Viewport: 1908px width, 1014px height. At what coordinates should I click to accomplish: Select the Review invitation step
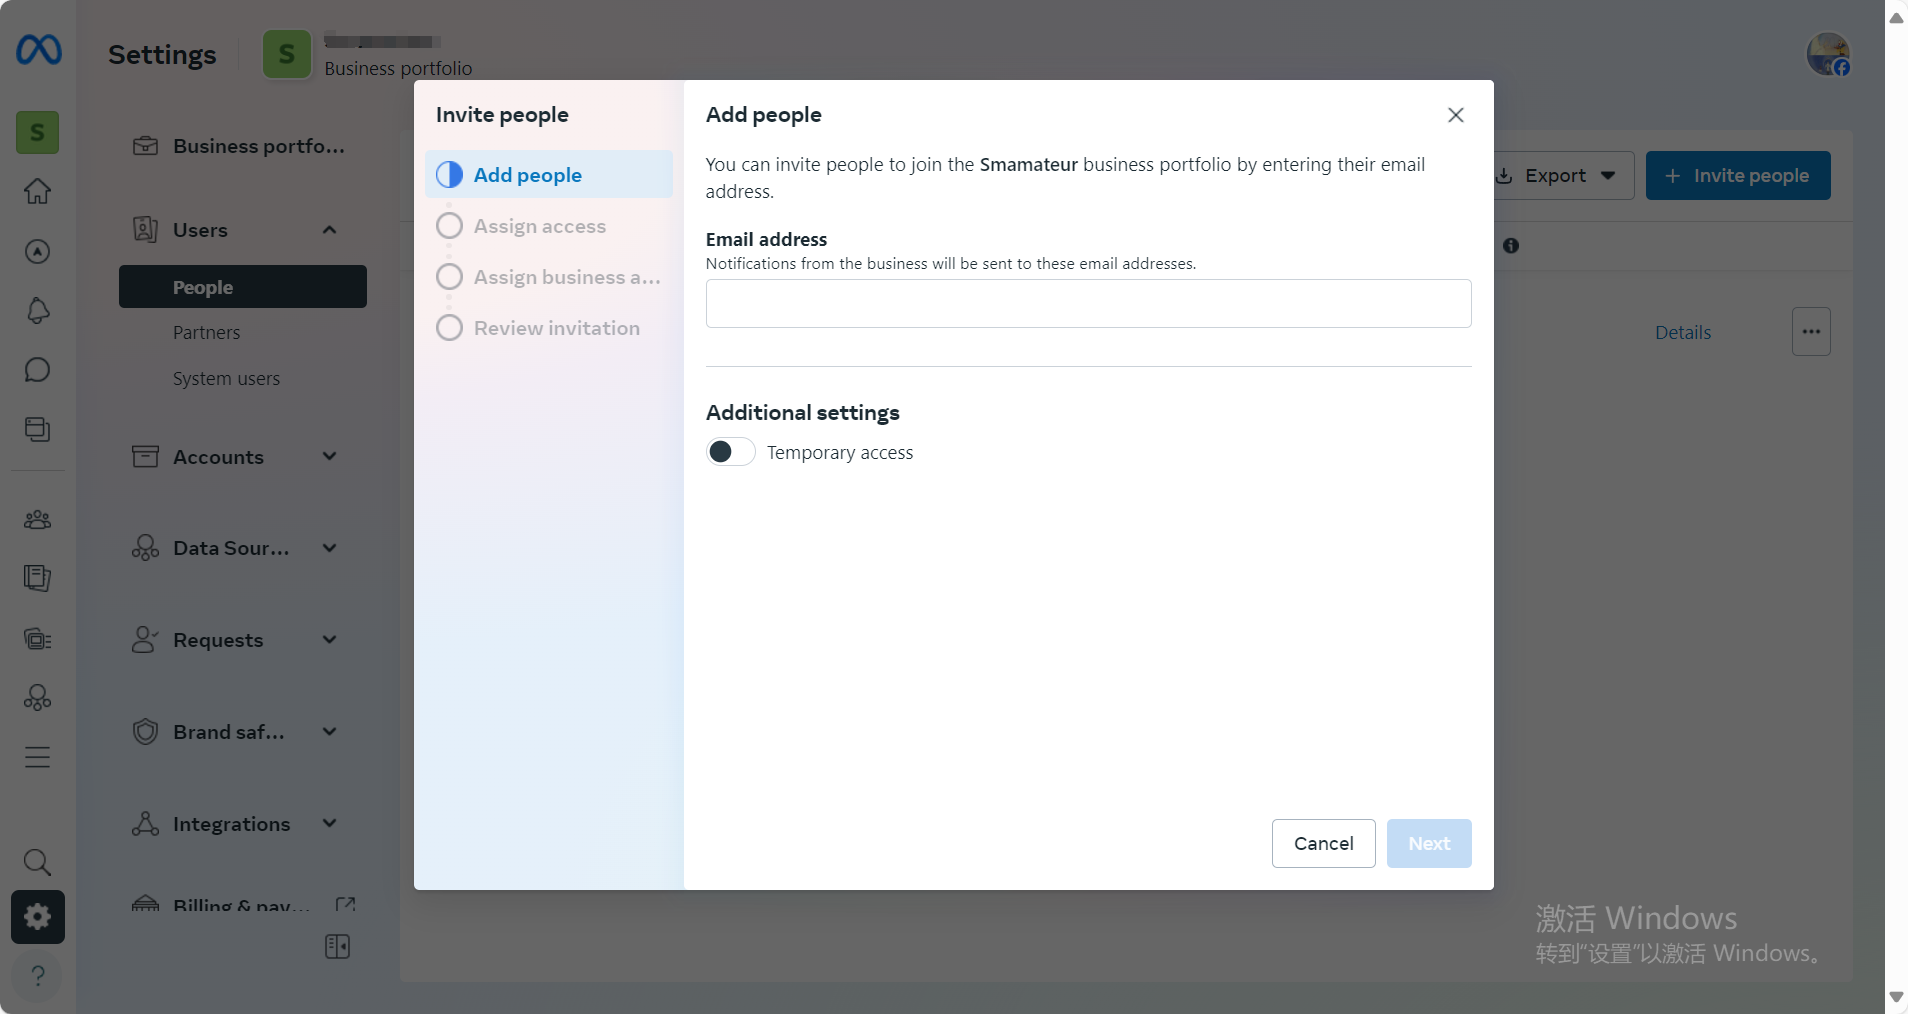556,328
